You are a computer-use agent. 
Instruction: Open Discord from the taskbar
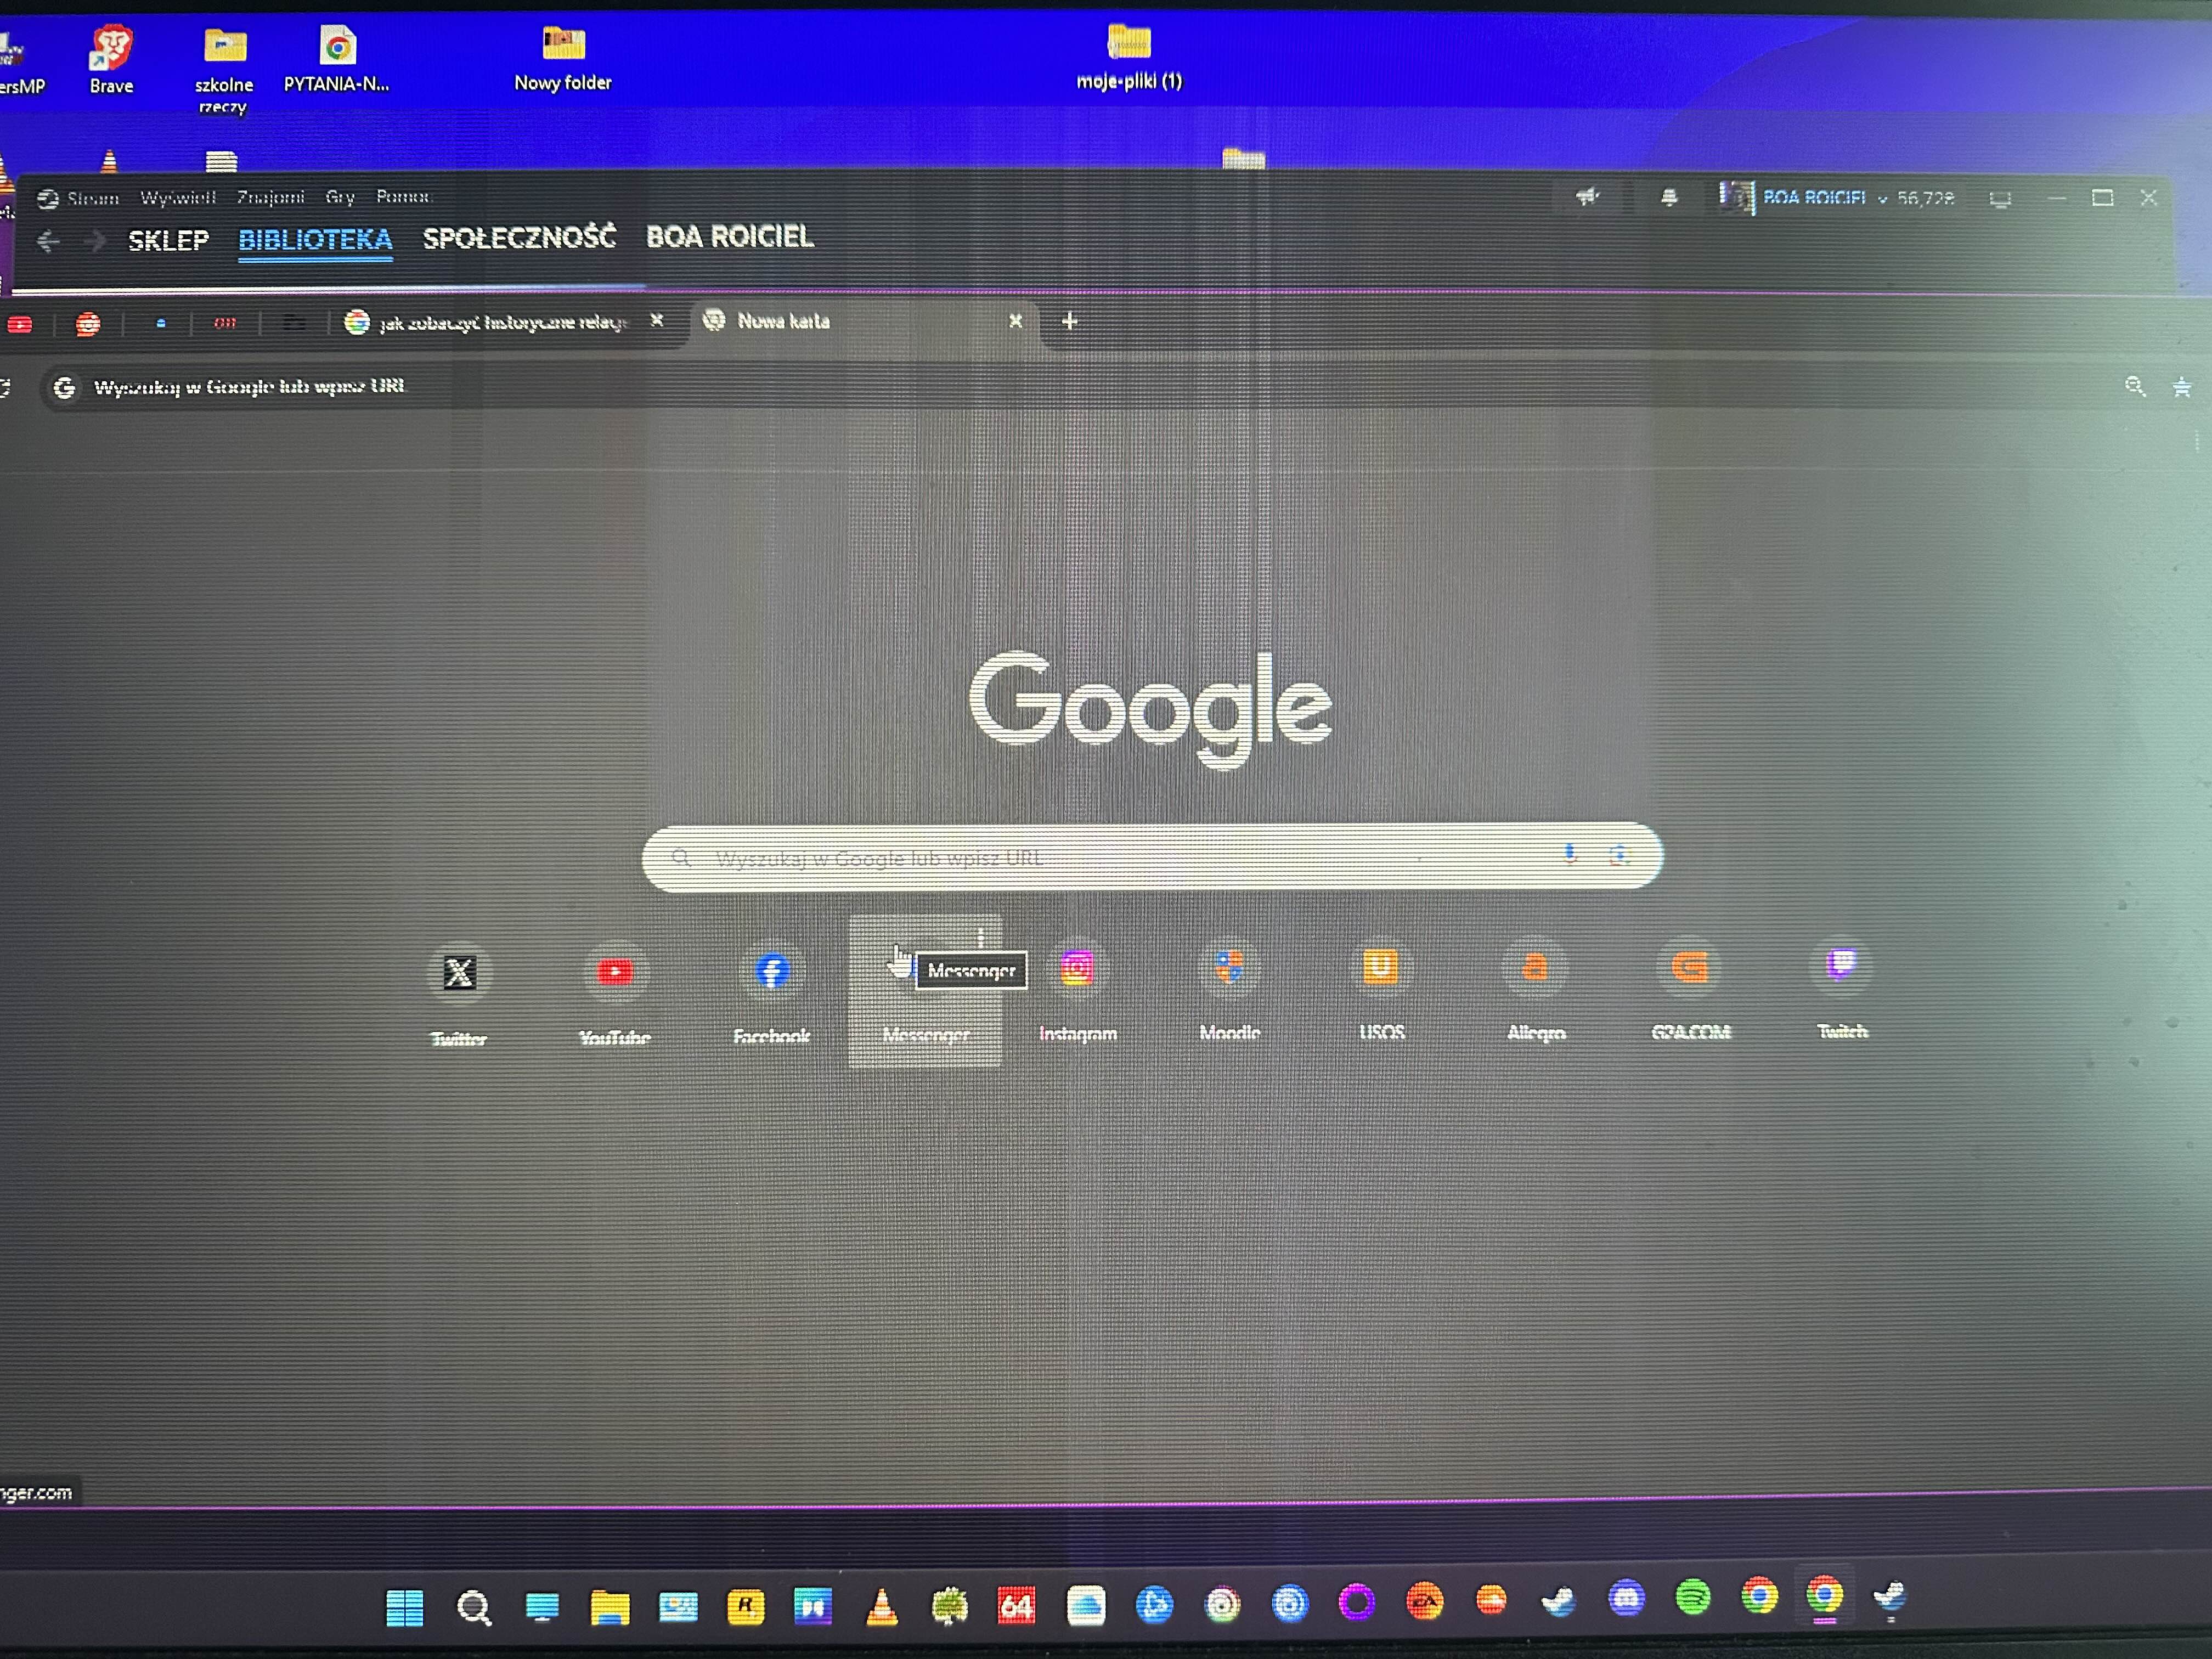click(x=1626, y=1598)
